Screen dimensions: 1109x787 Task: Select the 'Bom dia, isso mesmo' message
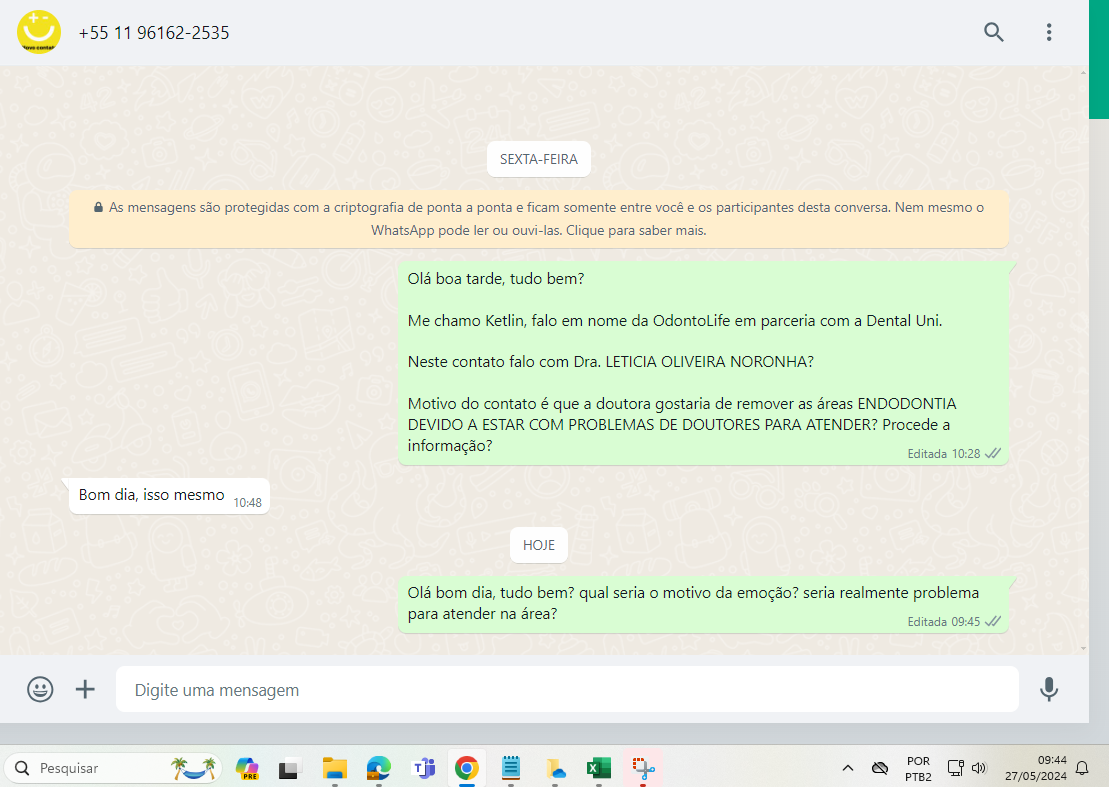click(169, 496)
